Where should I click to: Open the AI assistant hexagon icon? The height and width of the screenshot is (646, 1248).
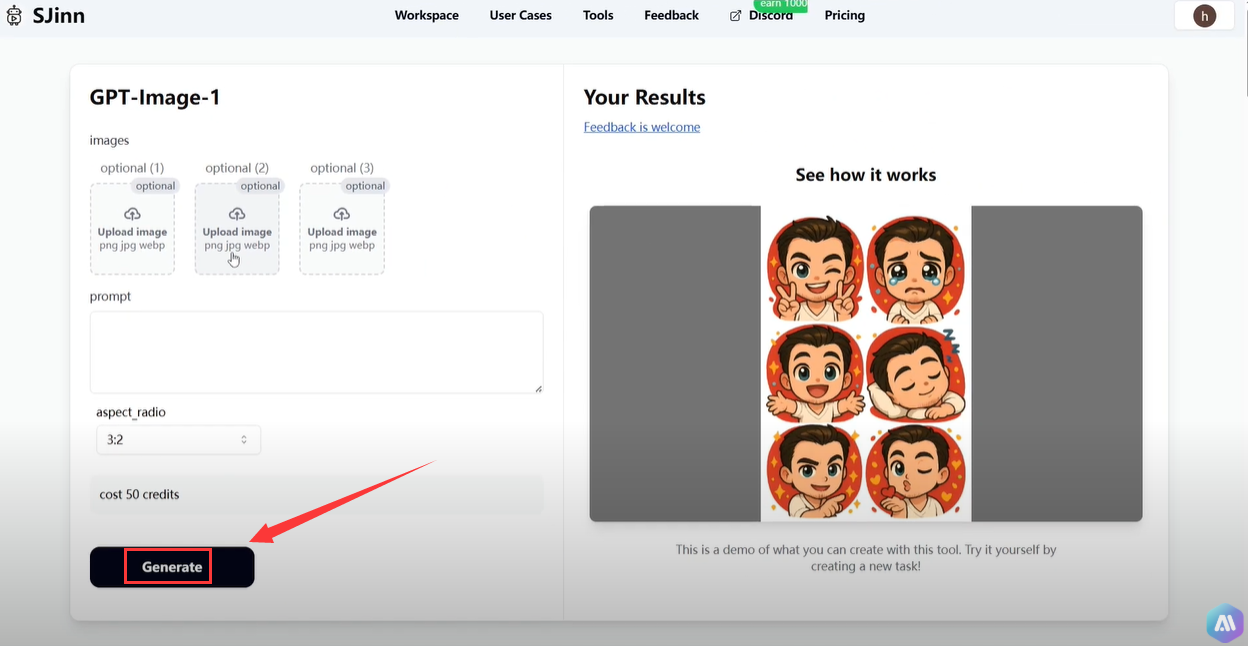pos(1225,623)
